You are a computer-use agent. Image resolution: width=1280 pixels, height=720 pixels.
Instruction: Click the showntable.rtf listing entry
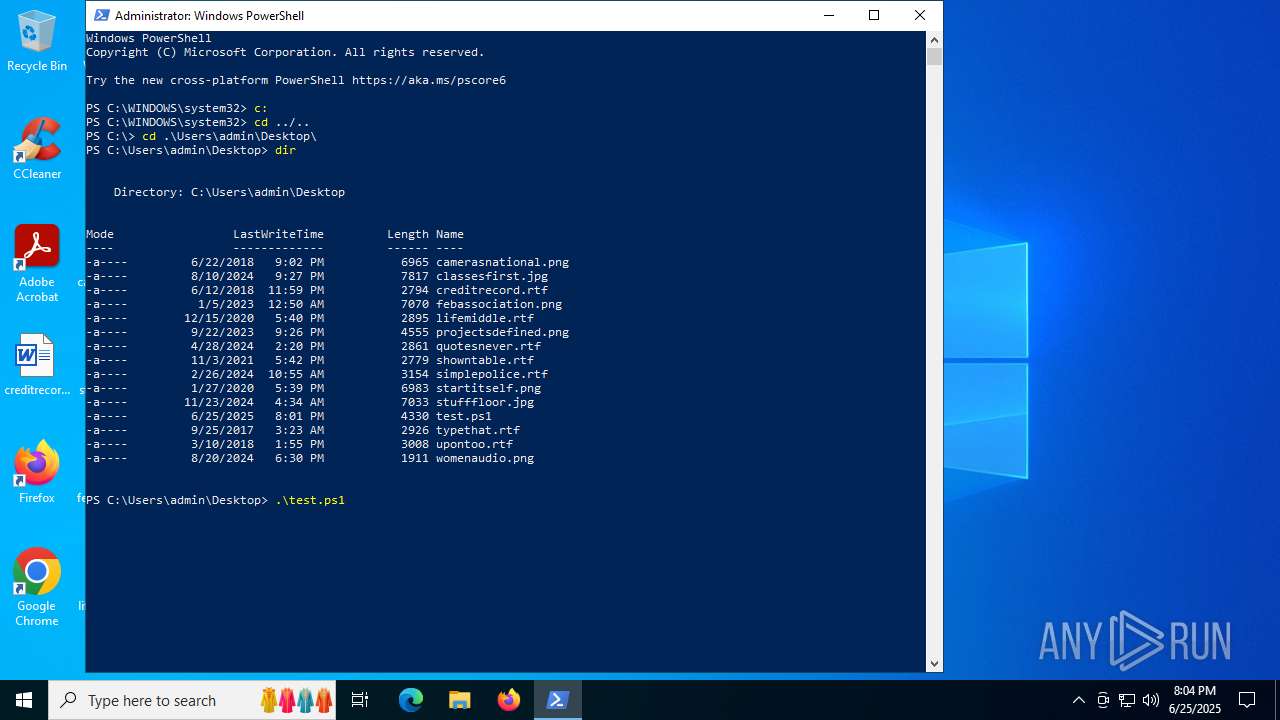point(485,360)
